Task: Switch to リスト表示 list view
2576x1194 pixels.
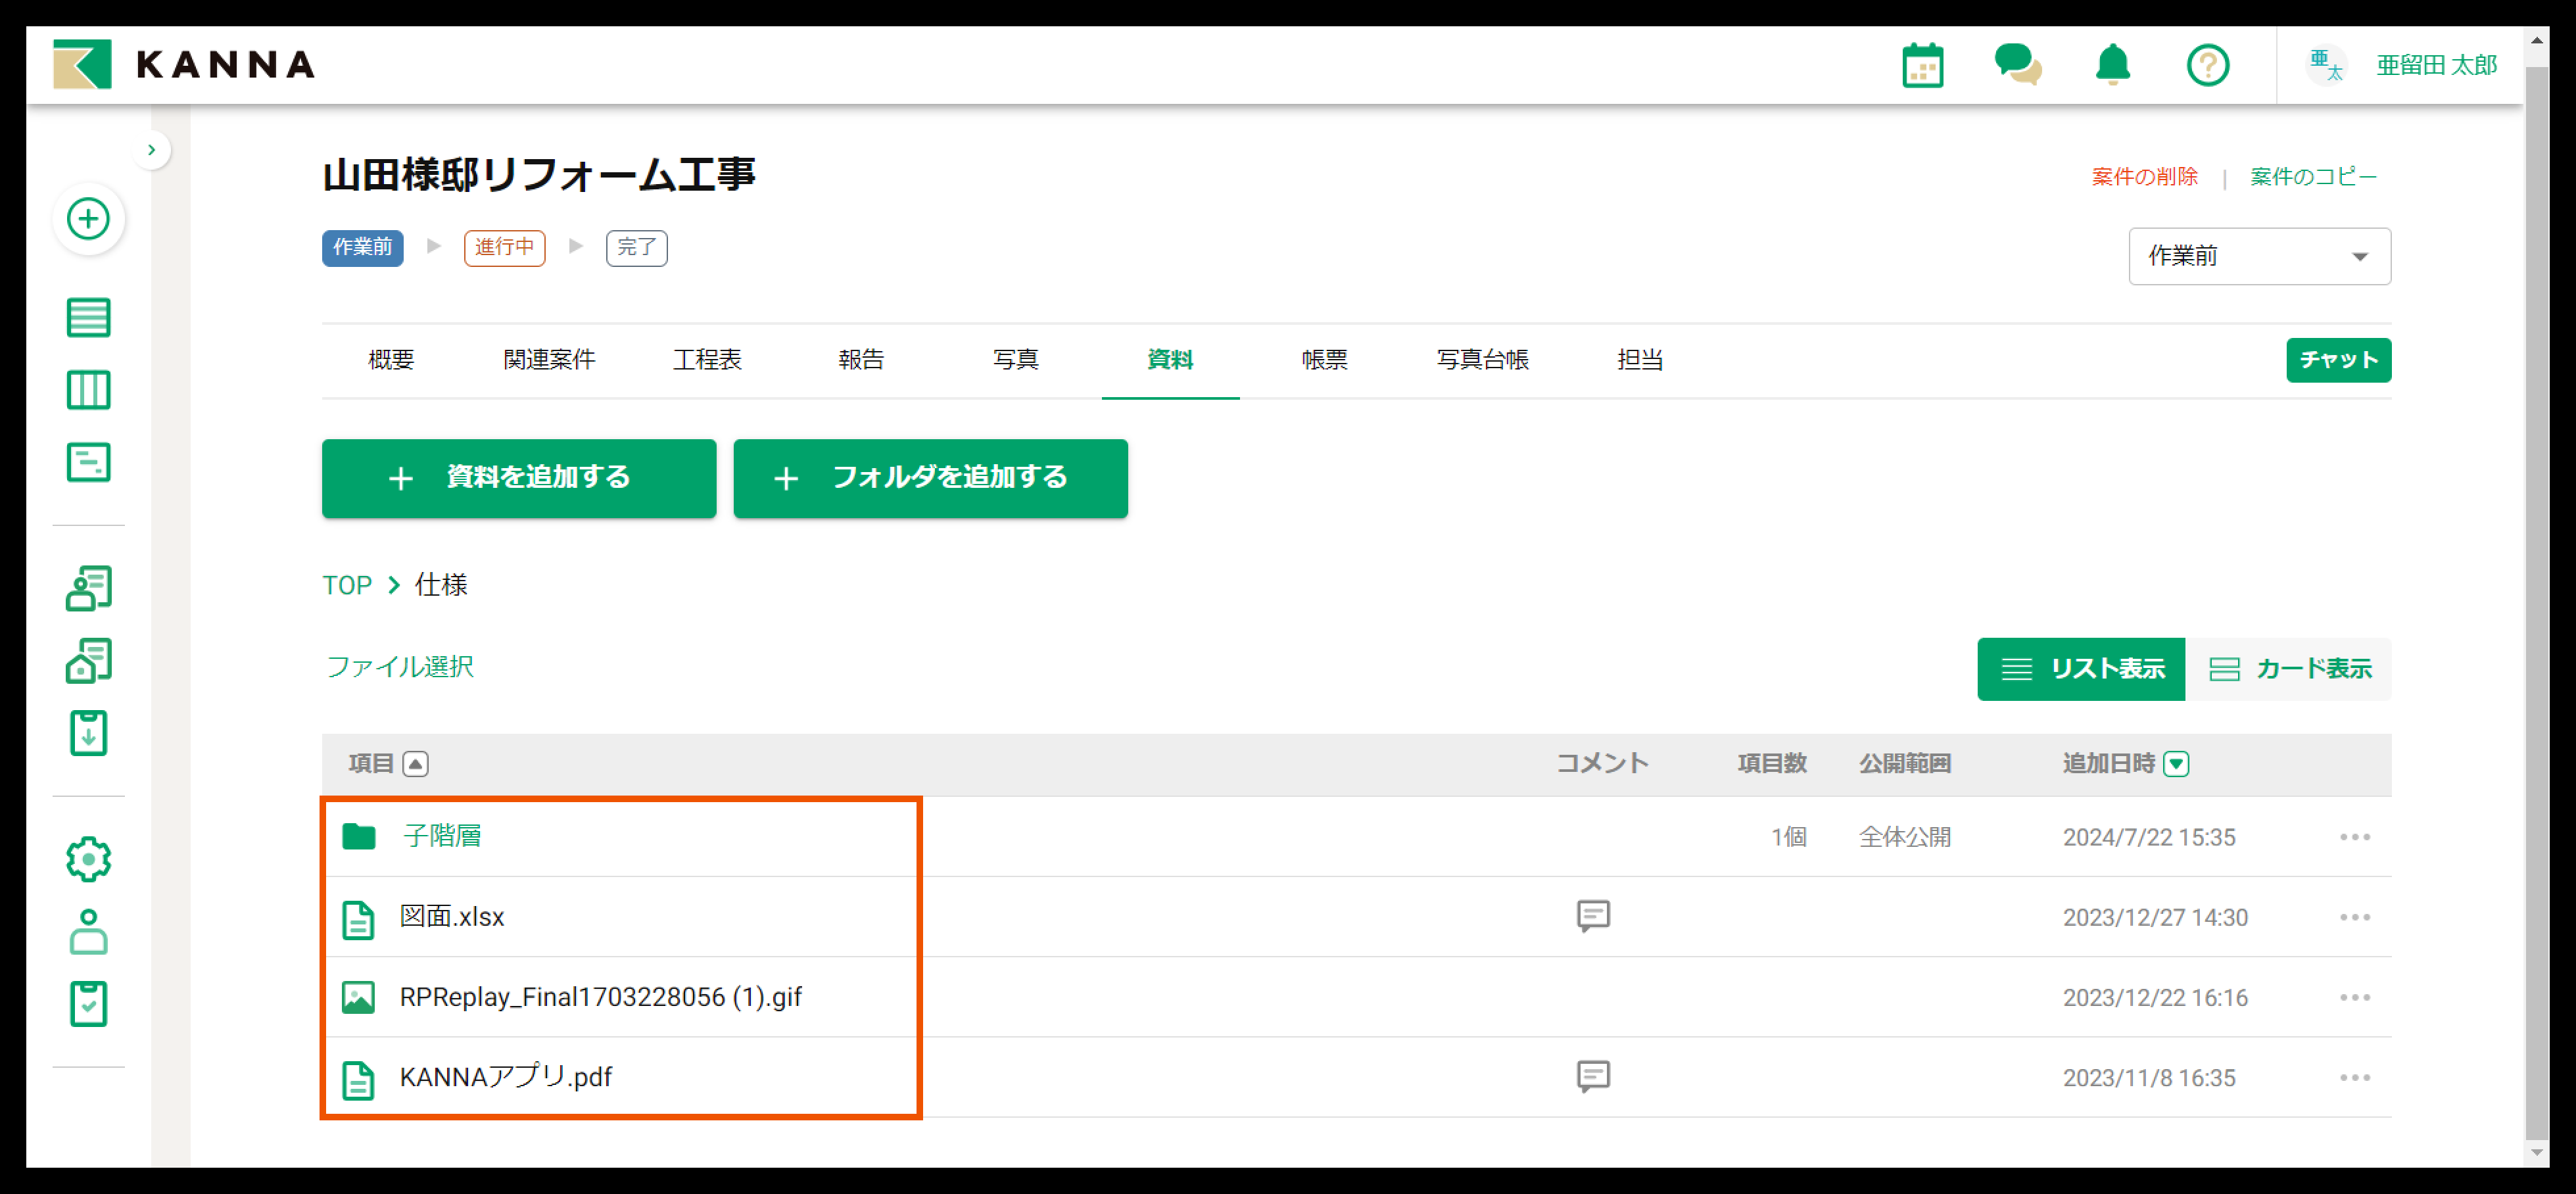Action: click(2081, 669)
